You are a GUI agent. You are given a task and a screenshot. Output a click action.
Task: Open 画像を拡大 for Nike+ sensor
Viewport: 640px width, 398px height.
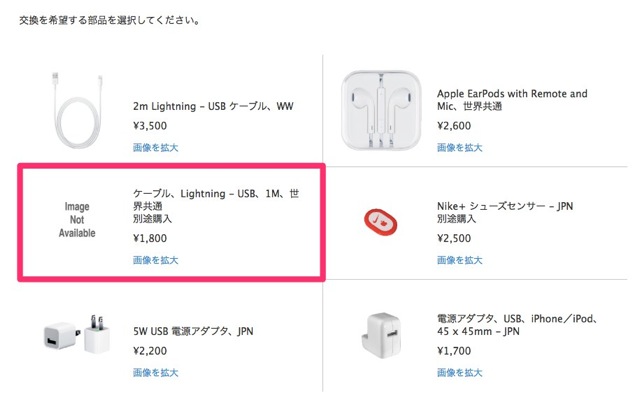[460, 260]
